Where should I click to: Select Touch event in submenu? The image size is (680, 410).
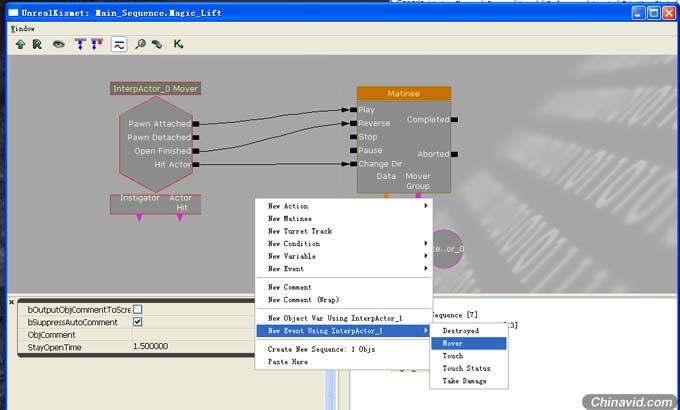click(x=469, y=356)
